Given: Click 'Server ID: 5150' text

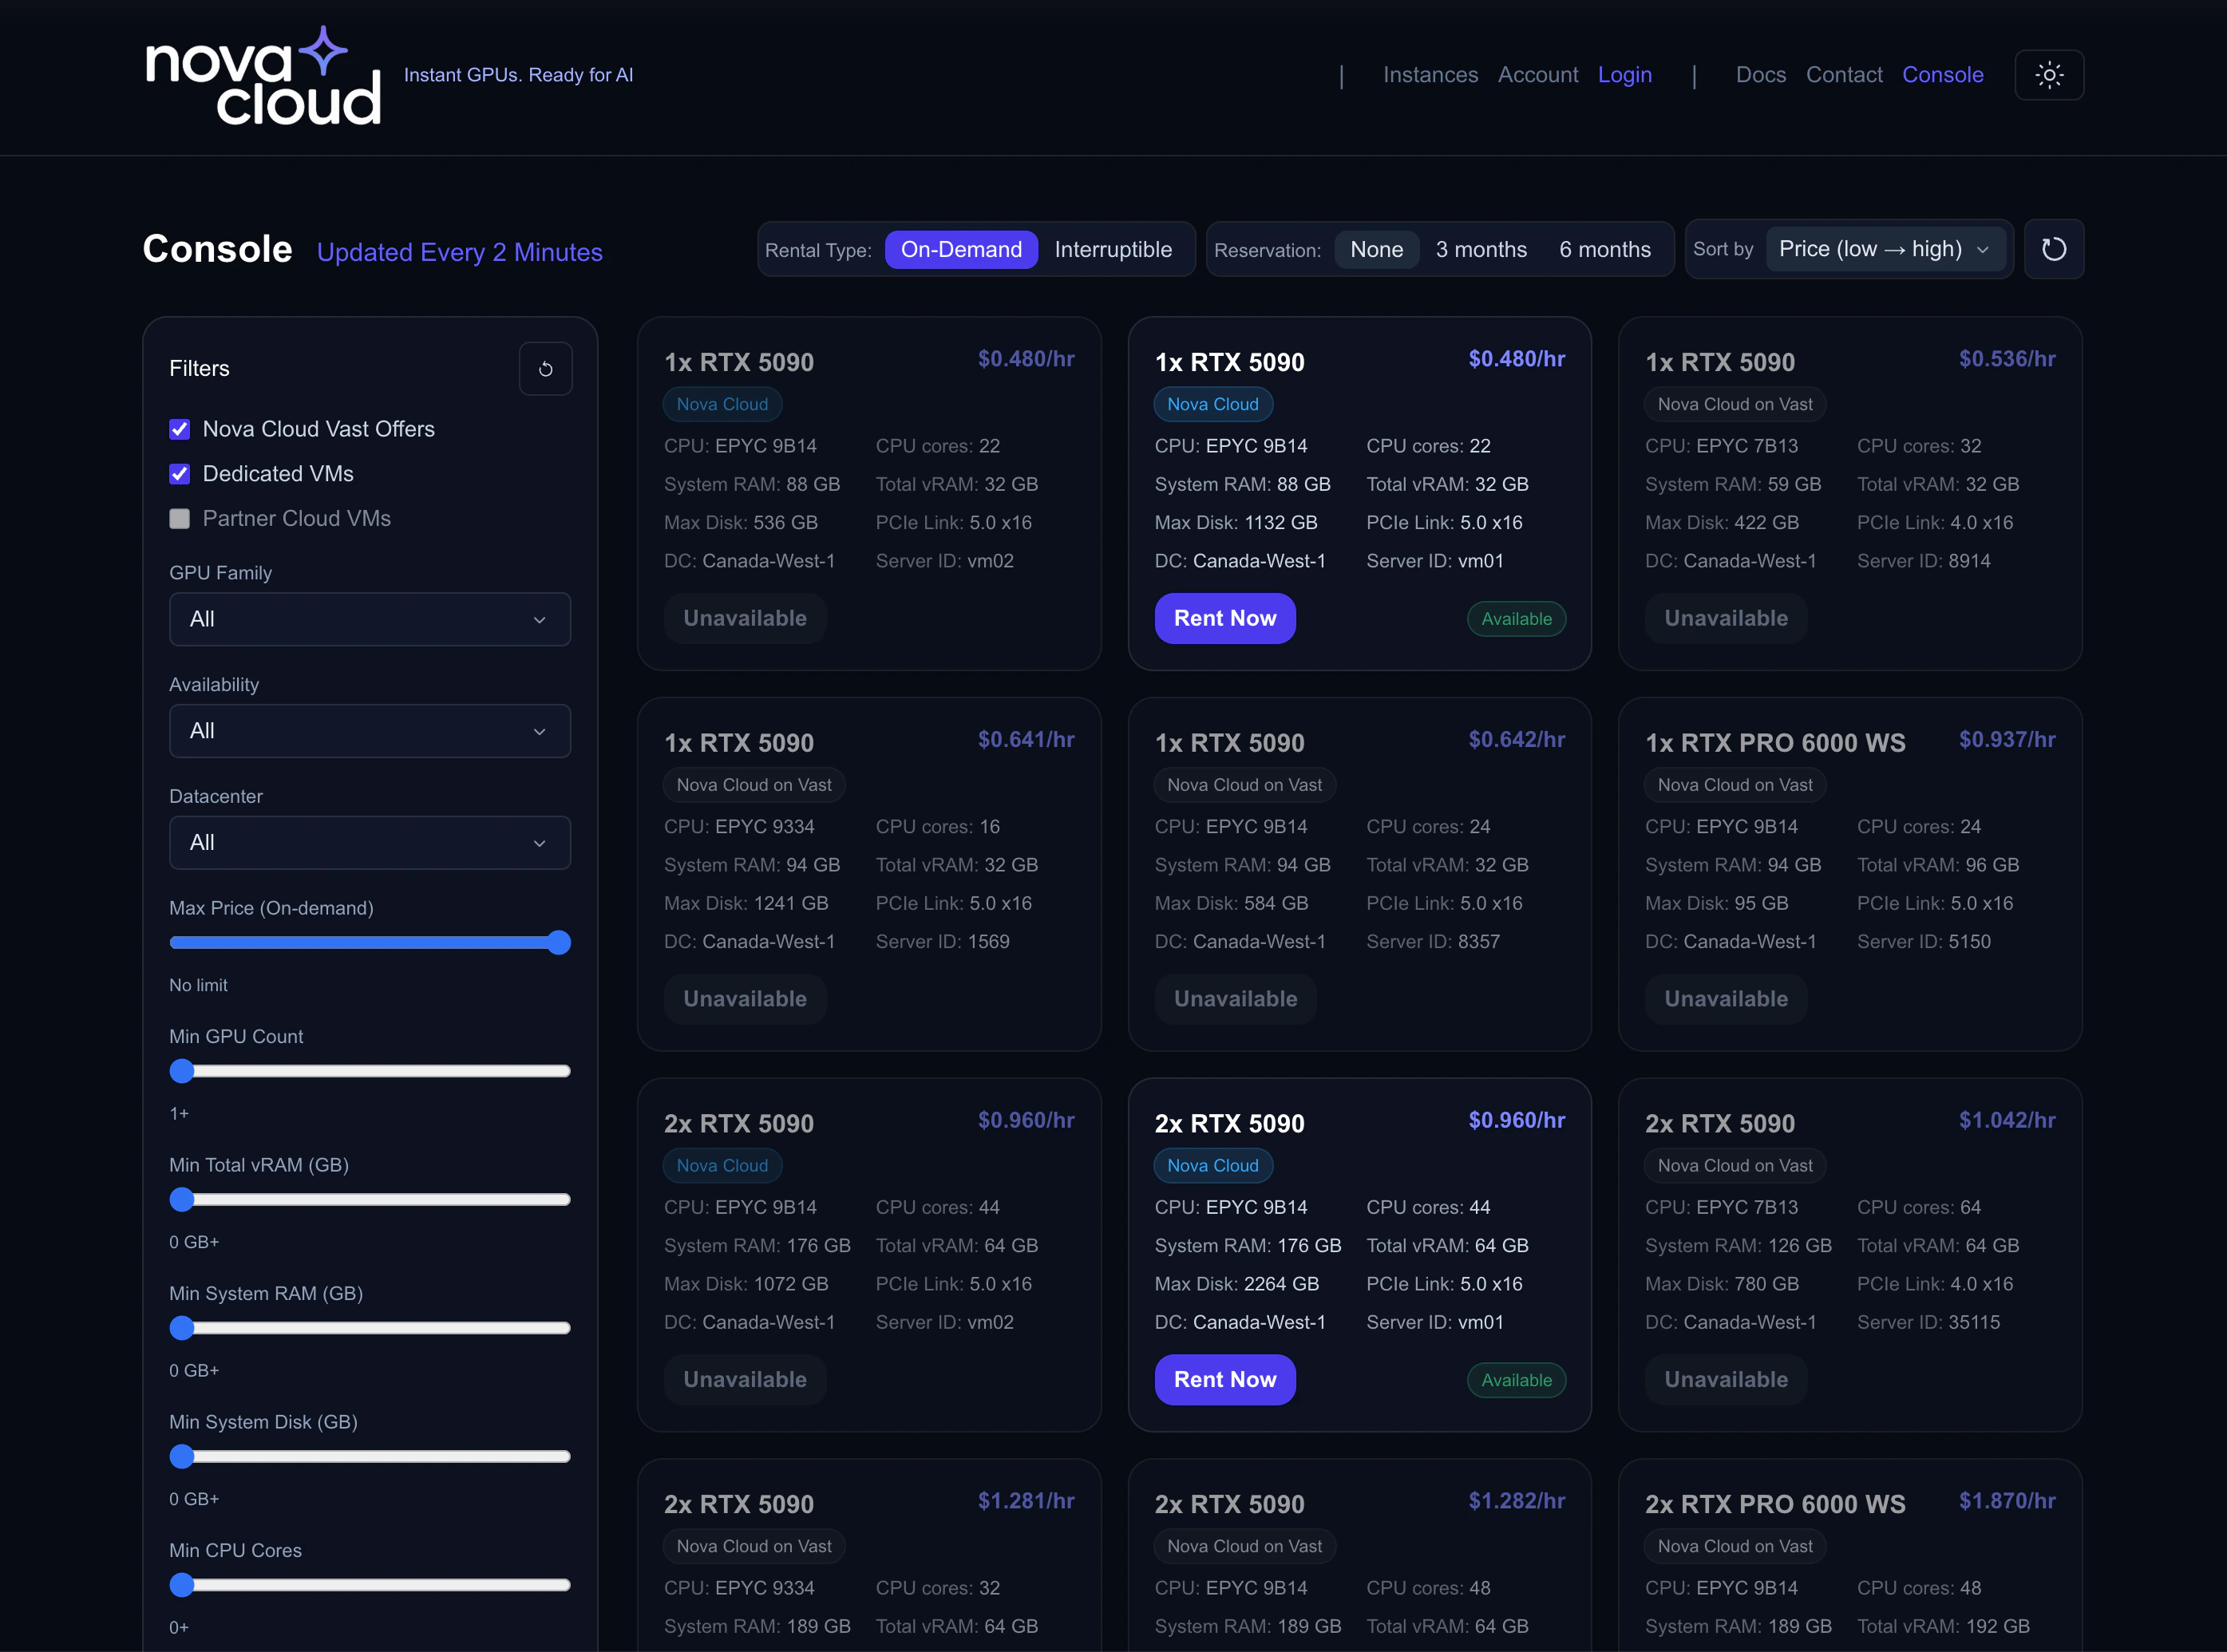Looking at the screenshot, I should click(1924, 942).
